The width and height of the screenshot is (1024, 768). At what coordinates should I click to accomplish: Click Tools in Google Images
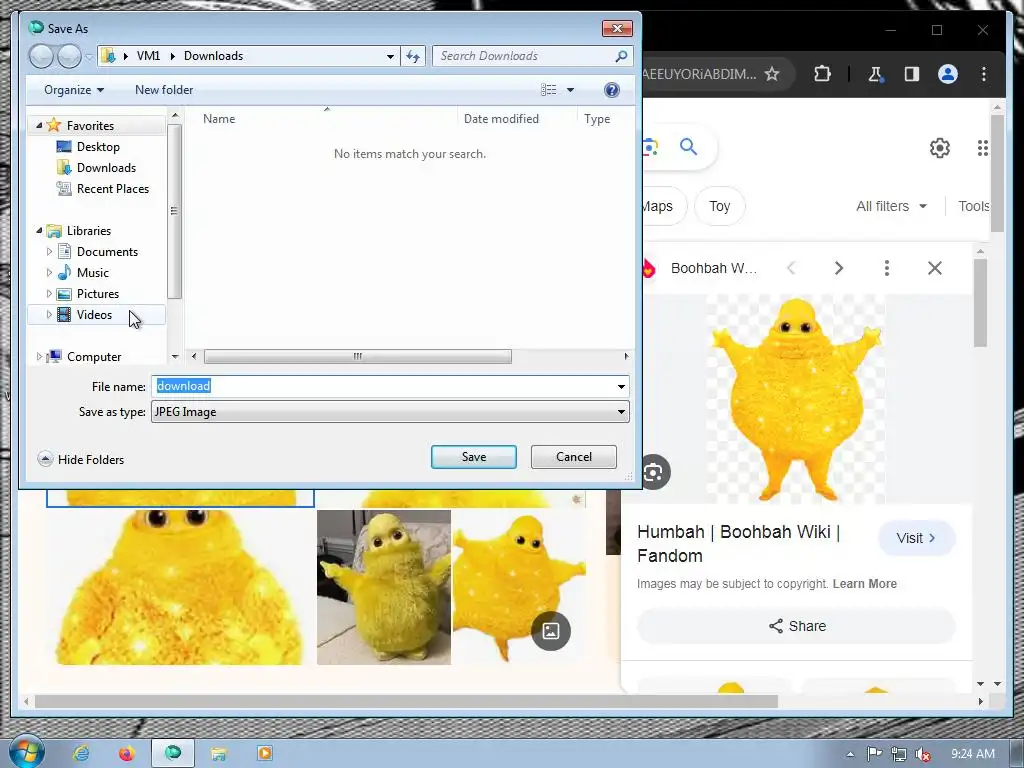pos(973,206)
